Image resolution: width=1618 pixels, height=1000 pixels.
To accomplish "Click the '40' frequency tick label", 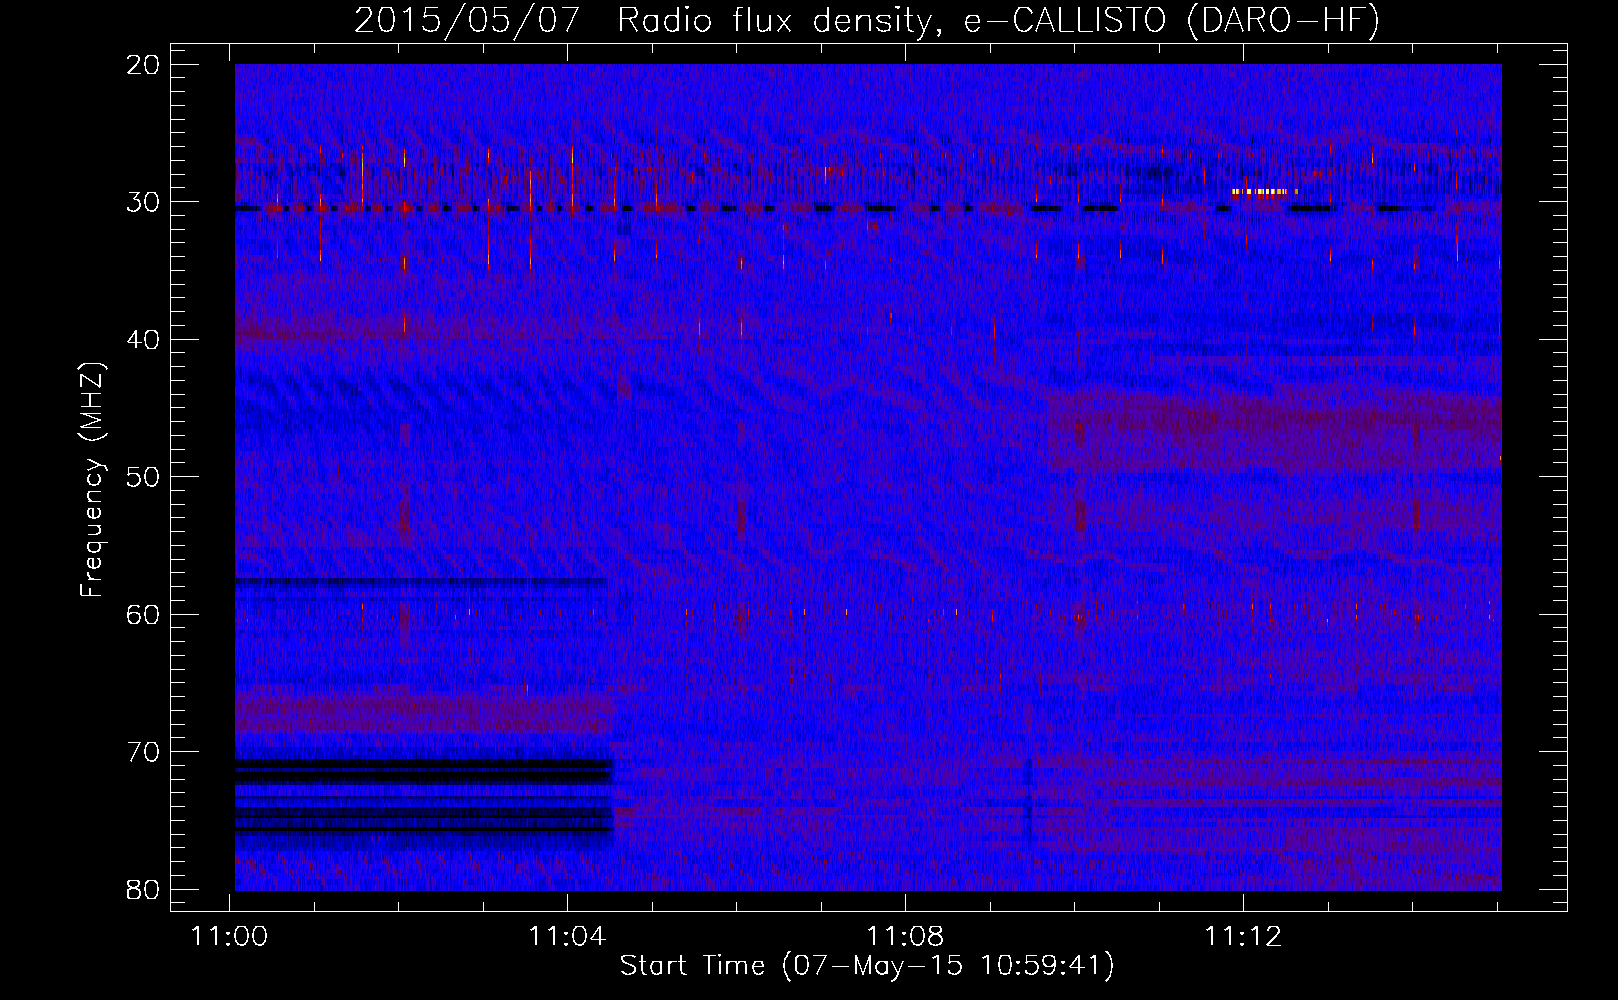I will (144, 340).
